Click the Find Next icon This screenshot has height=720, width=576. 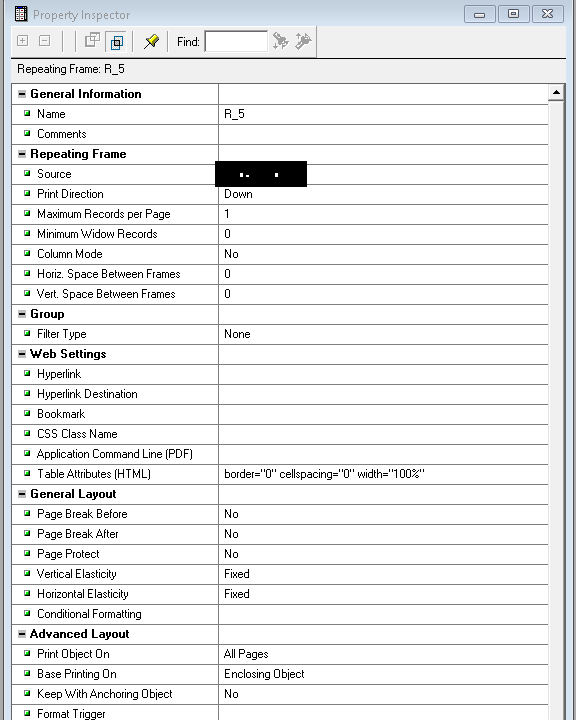[280, 41]
